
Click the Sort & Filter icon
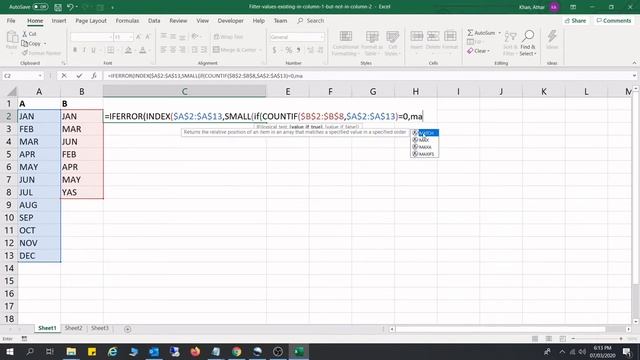point(510,36)
